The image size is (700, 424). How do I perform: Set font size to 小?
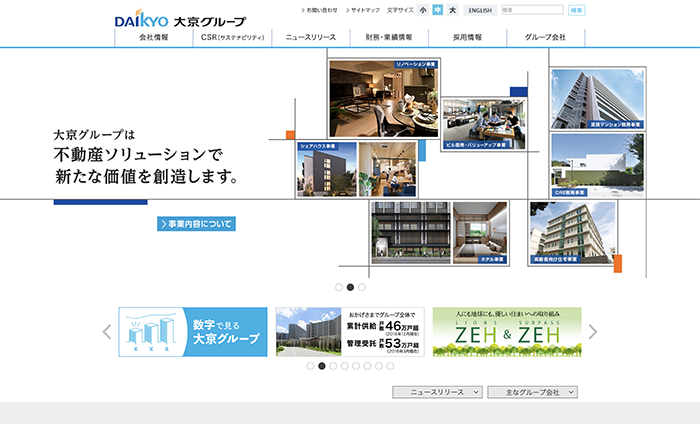click(423, 10)
